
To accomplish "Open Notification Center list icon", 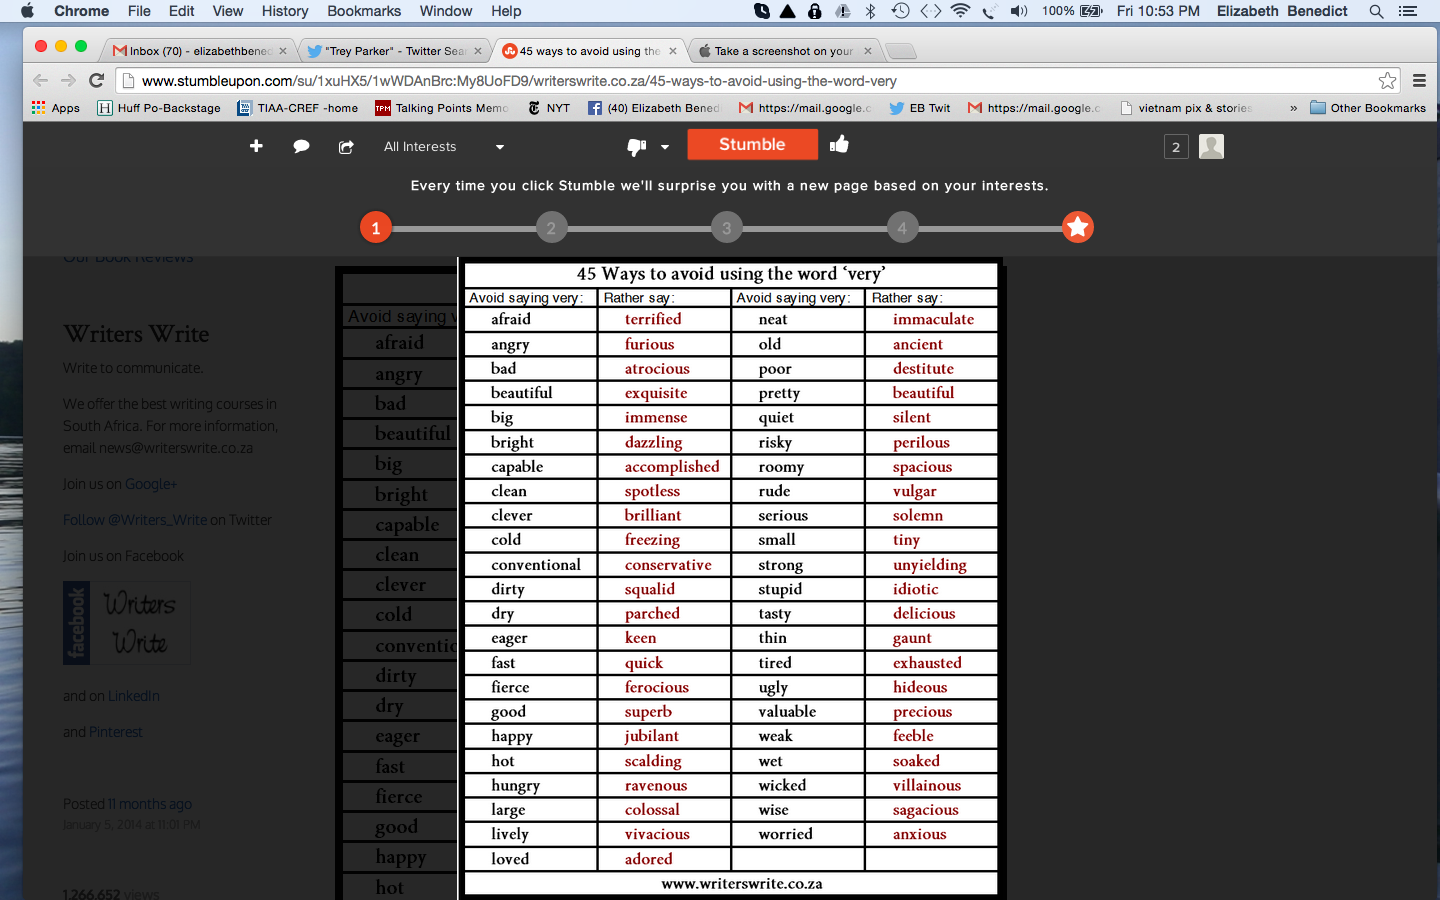I will [x=1408, y=11].
